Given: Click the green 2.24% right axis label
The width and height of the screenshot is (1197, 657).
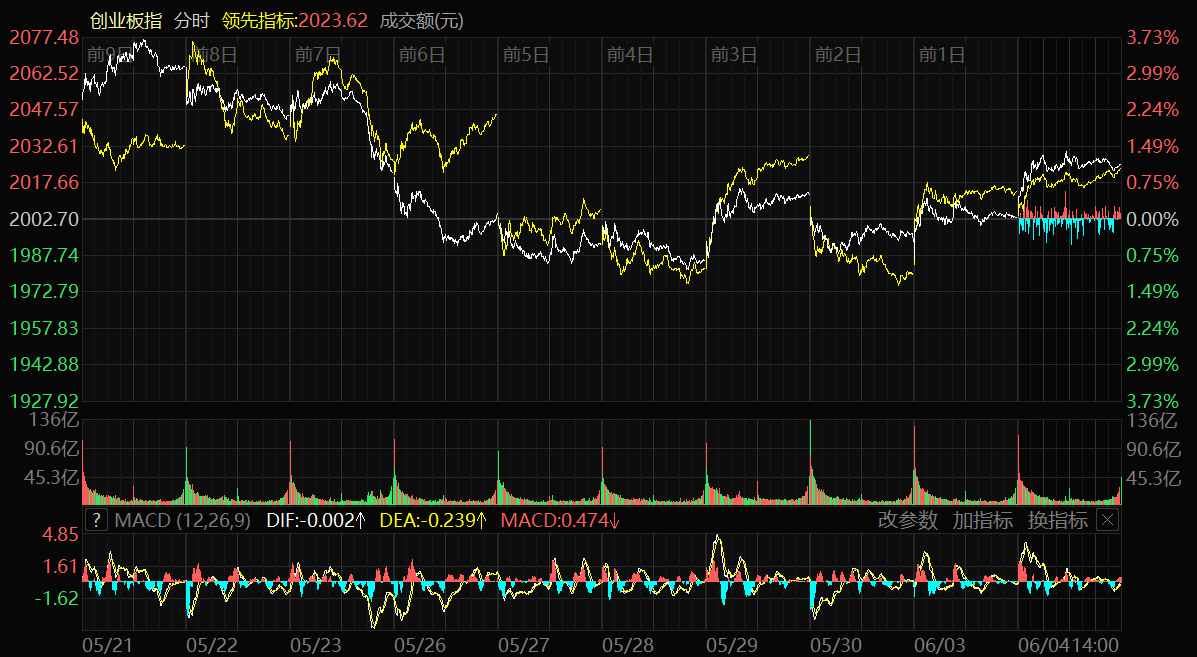Looking at the screenshot, I should click(1153, 328).
